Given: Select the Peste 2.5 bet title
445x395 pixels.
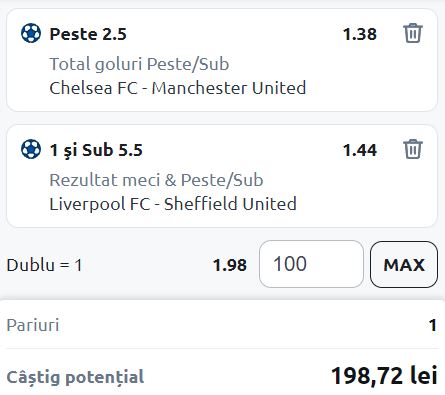Looking at the screenshot, I should click(x=88, y=34).
